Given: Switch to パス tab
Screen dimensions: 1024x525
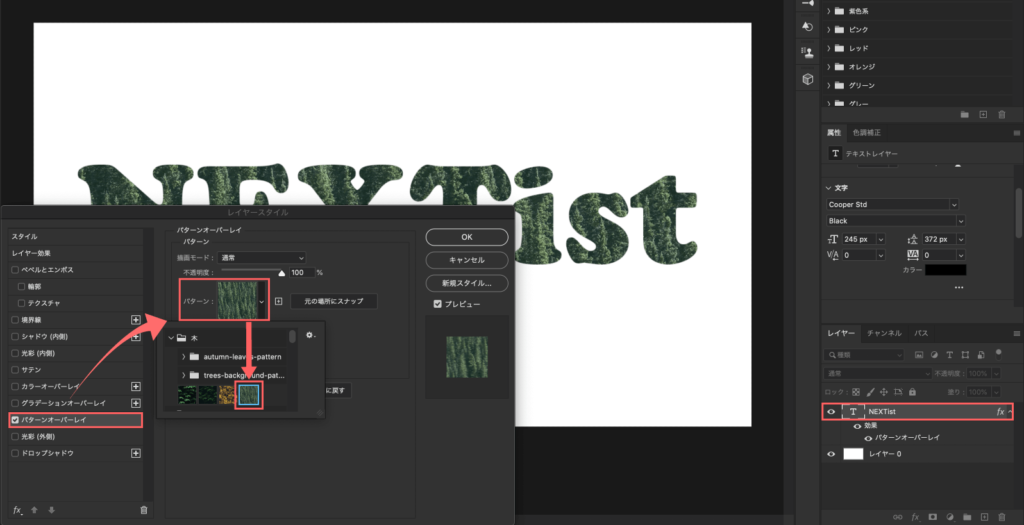Looking at the screenshot, I should pos(921,333).
